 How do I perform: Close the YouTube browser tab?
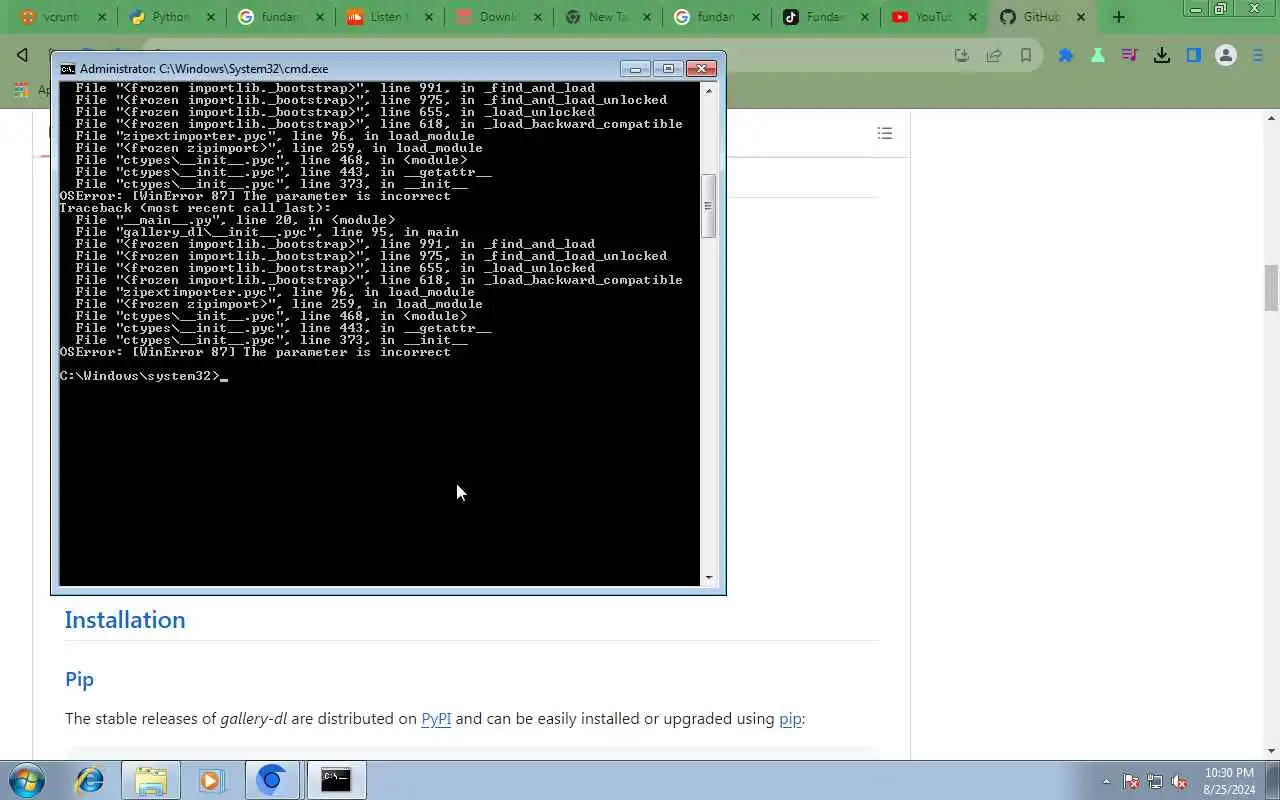click(973, 17)
